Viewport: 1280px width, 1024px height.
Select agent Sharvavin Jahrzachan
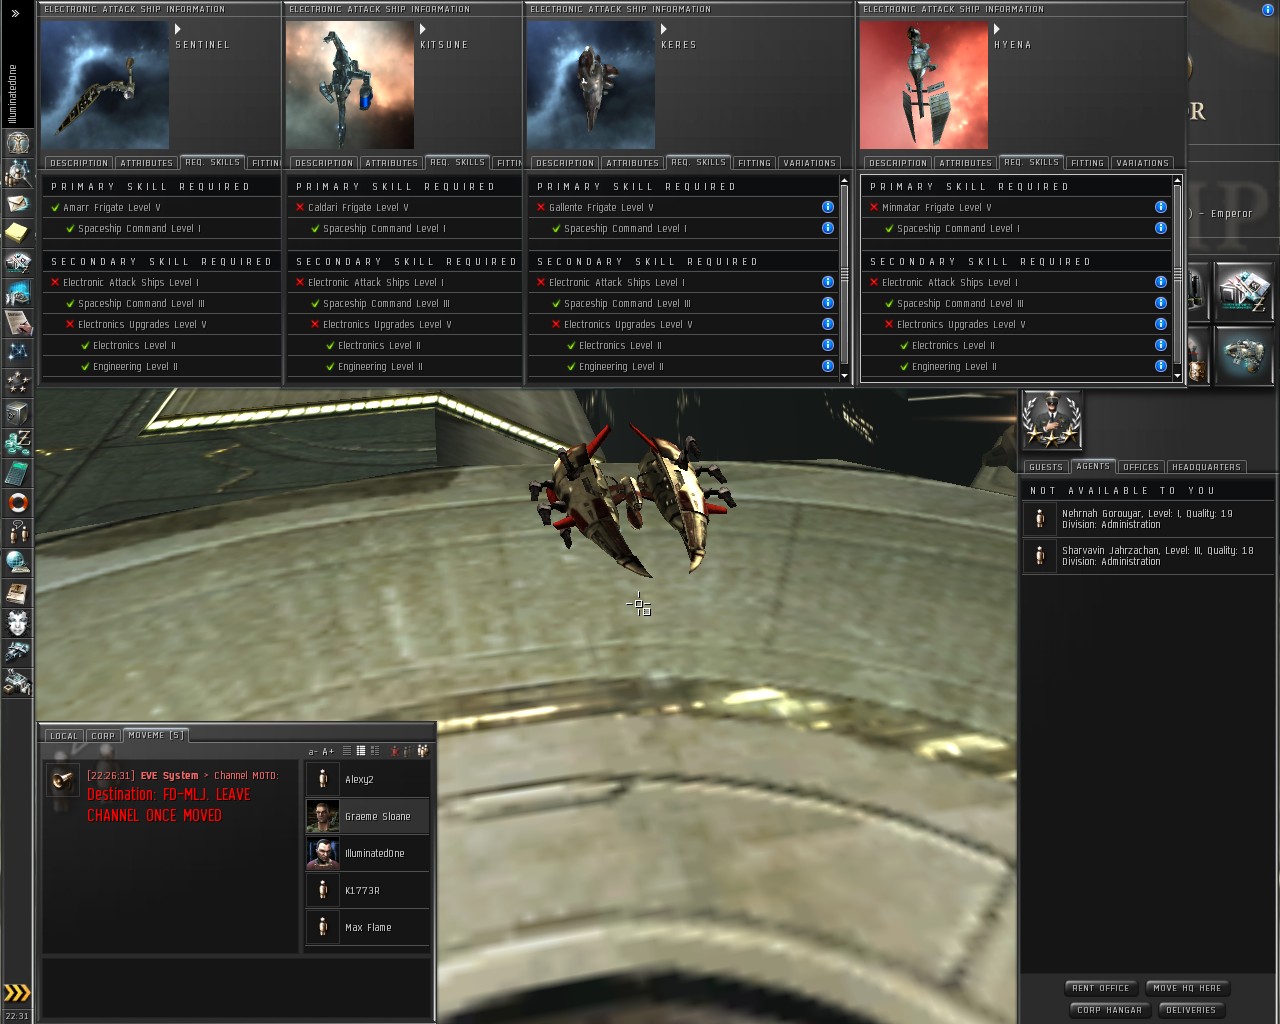[1147, 556]
